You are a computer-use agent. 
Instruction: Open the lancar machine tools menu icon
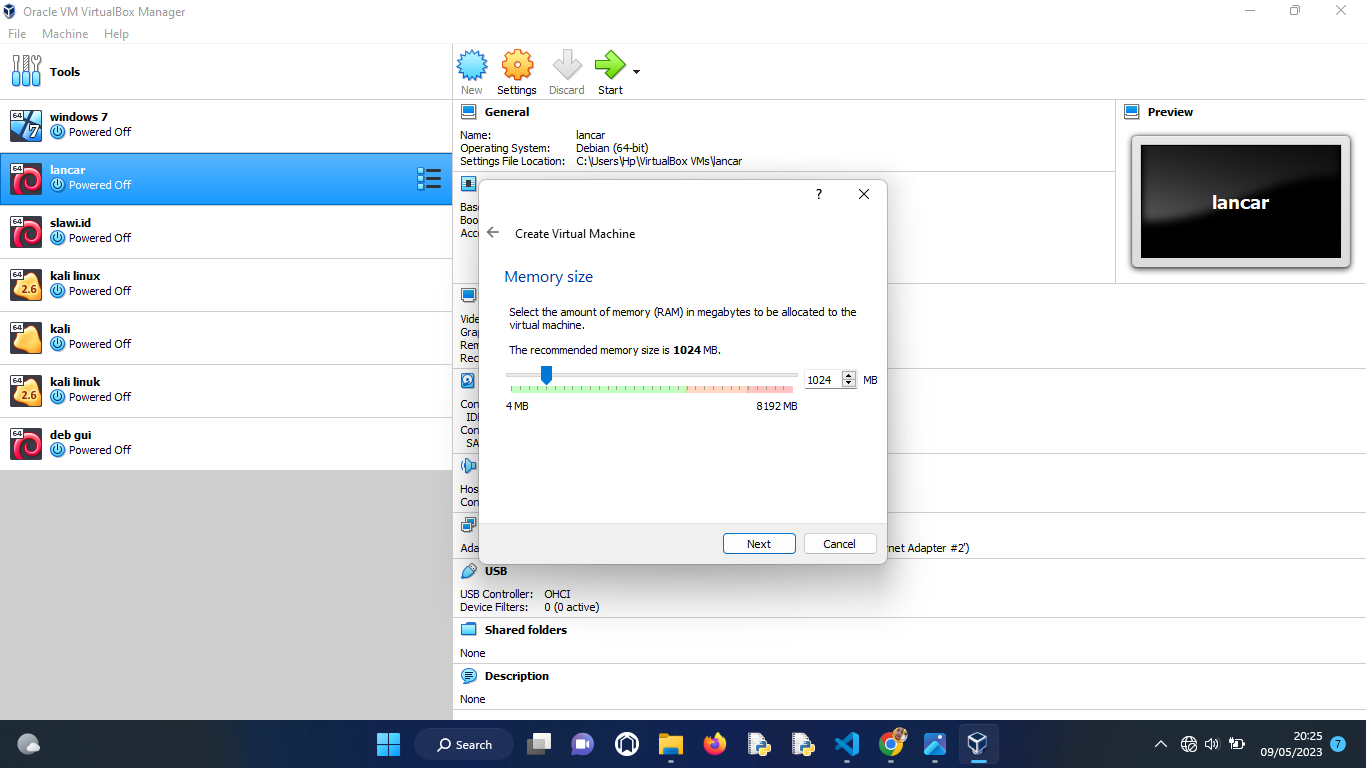(x=429, y=179)
